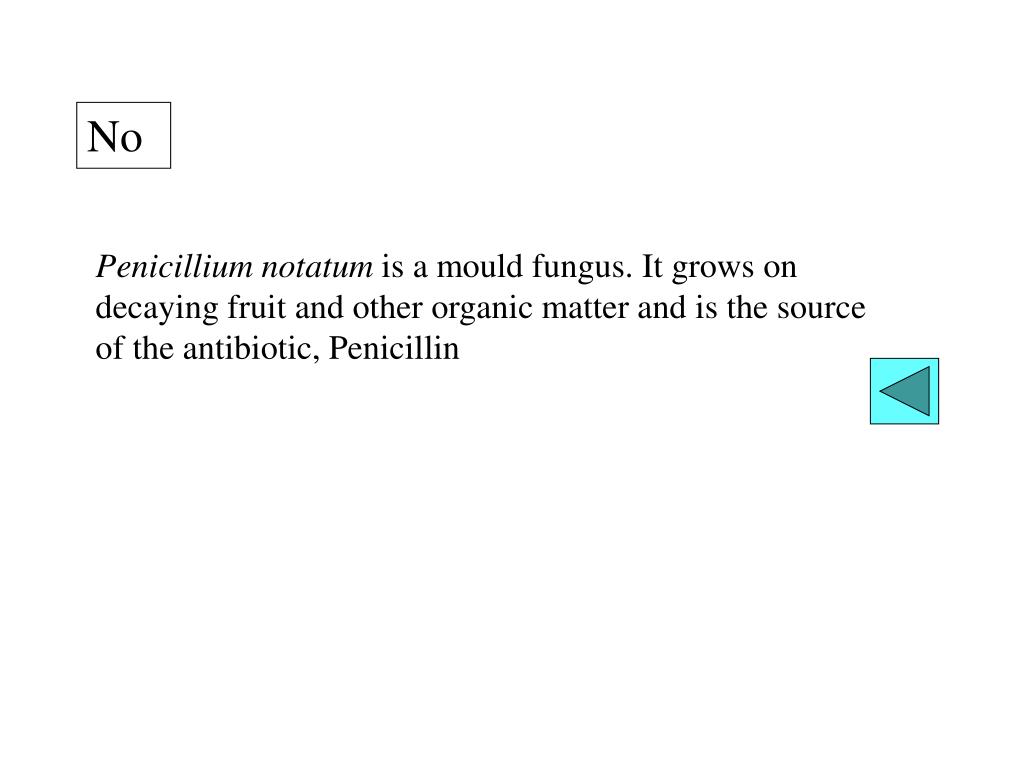Select the 'No' answer box
Image resolution: width=1024 pixels, height=768 pixels.
[x=123, y=135]
